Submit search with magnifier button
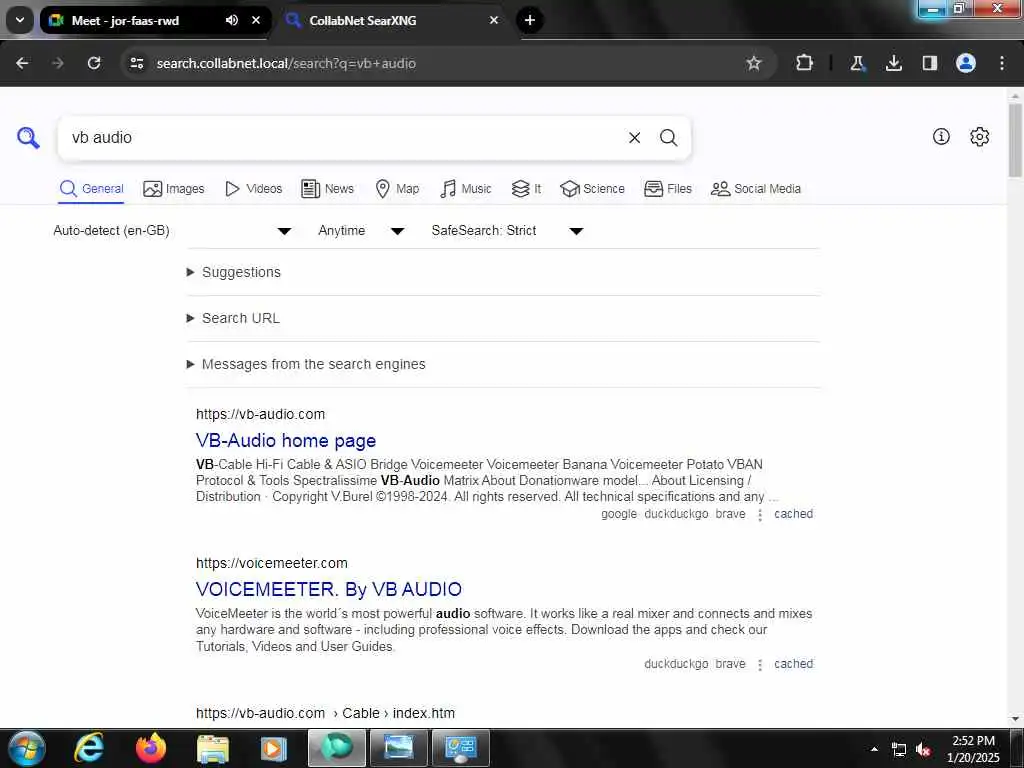The width and height of the screenshot is (1024, 768). pos(668,138)
